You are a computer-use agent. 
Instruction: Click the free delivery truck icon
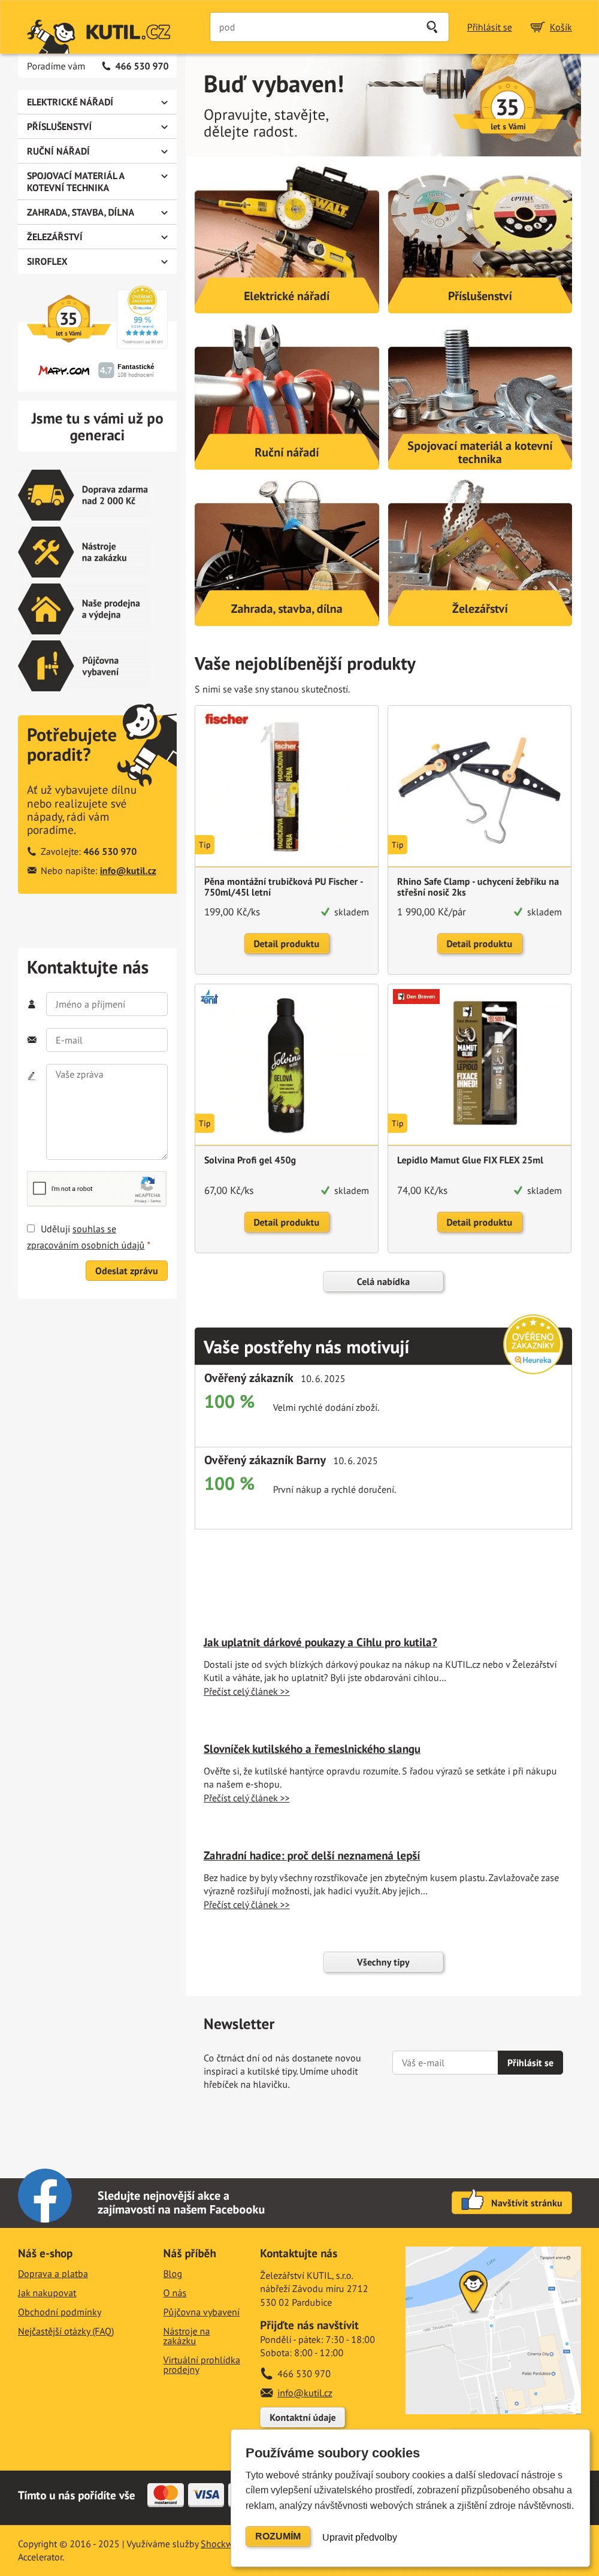click(x=46, y=495)
